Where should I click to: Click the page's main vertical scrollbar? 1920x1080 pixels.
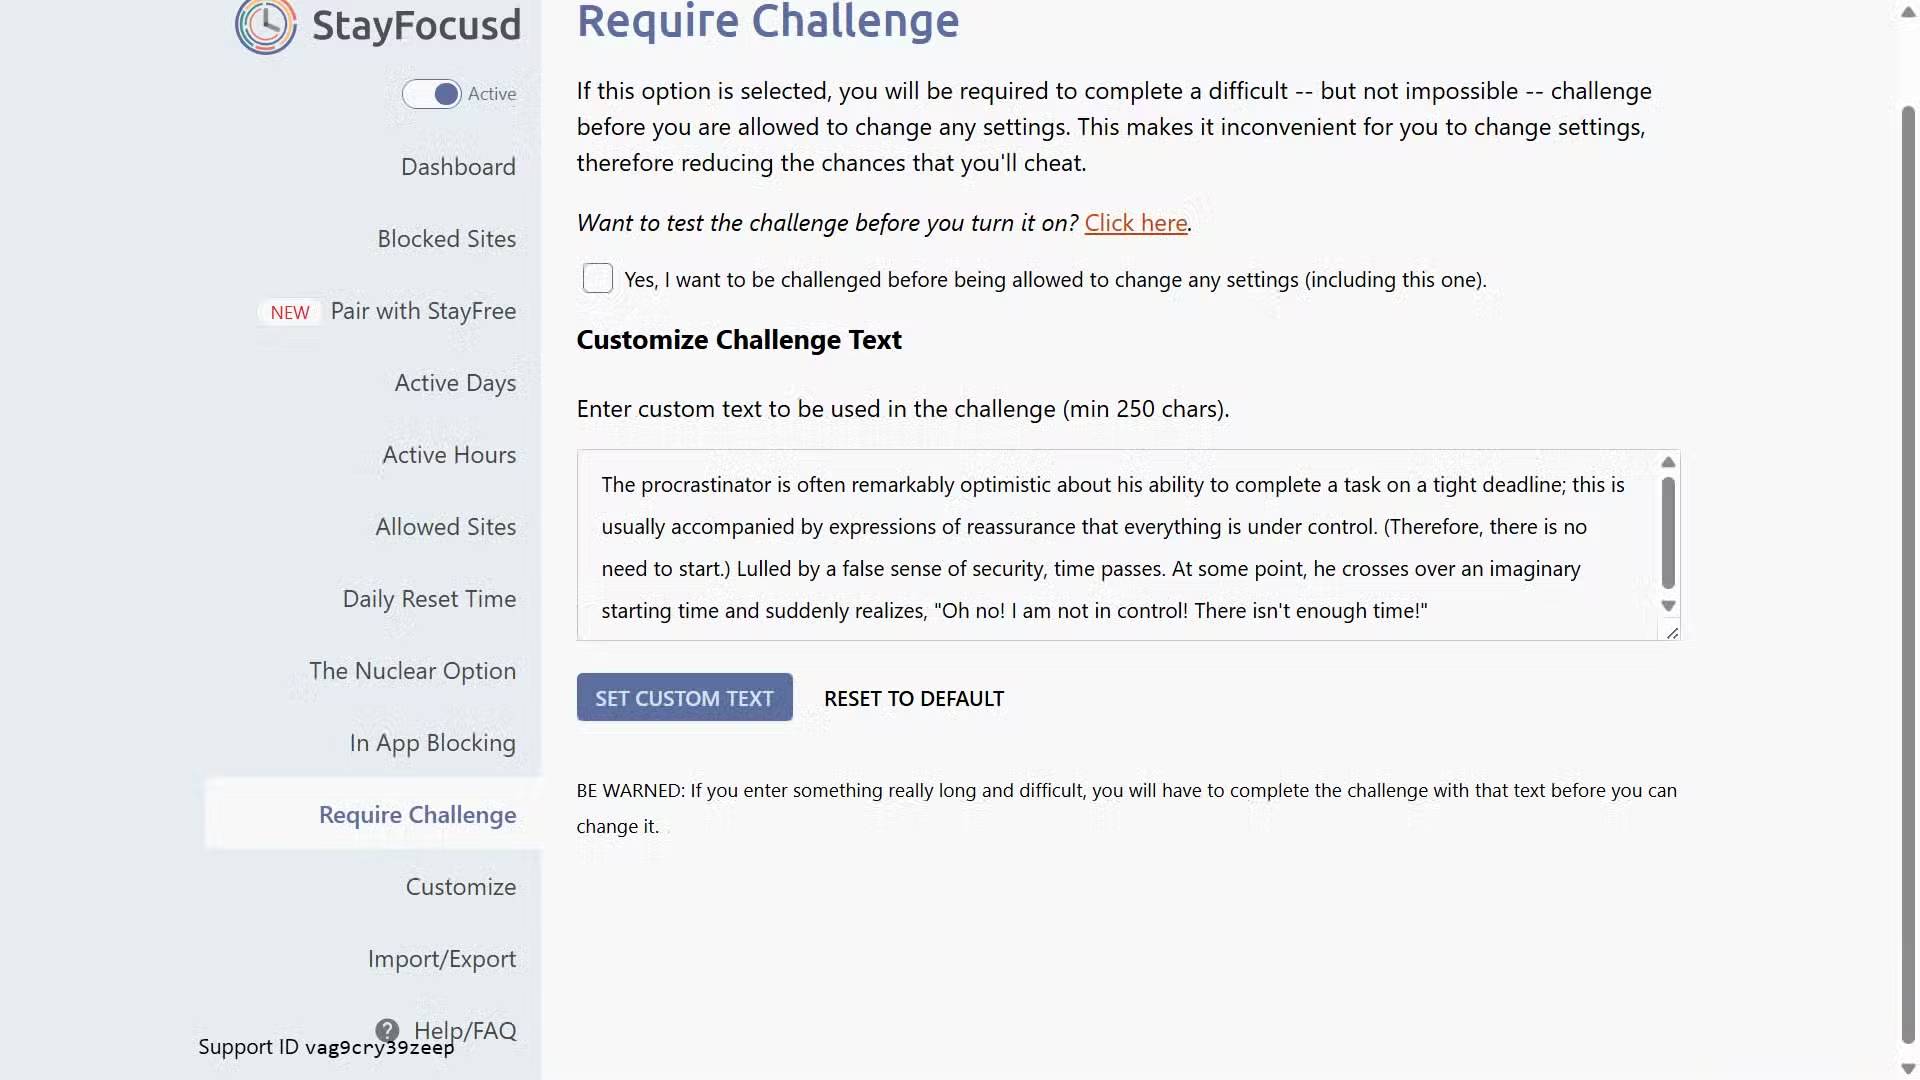[x=1908, y=570]
